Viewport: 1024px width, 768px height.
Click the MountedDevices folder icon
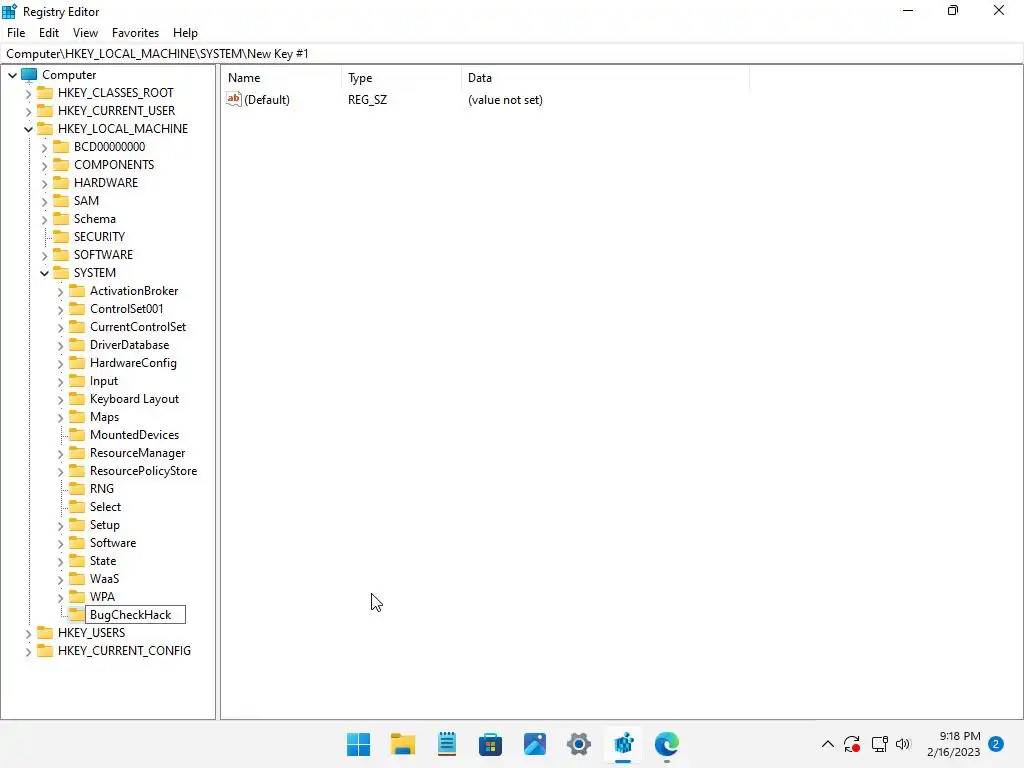(x=77, y=435)
